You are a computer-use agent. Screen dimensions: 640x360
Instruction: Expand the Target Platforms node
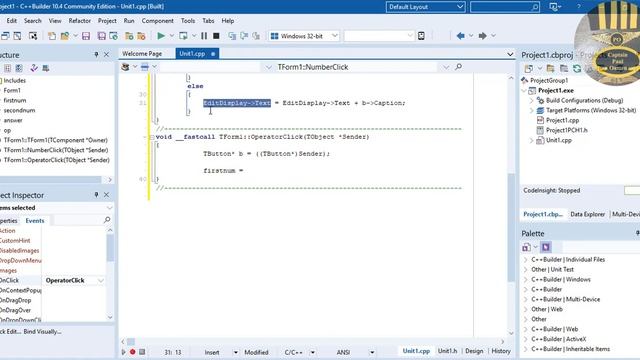click(x=531, y=110)
